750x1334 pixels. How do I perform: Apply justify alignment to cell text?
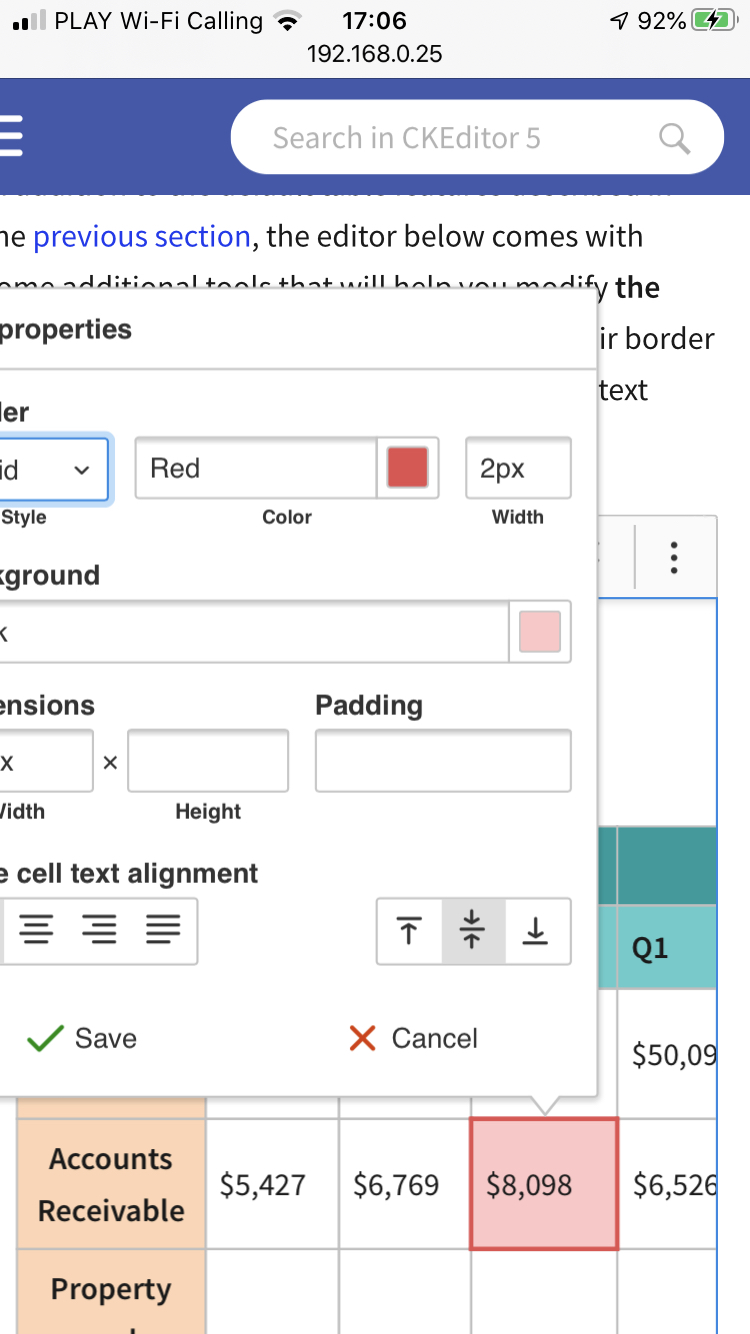163,931
